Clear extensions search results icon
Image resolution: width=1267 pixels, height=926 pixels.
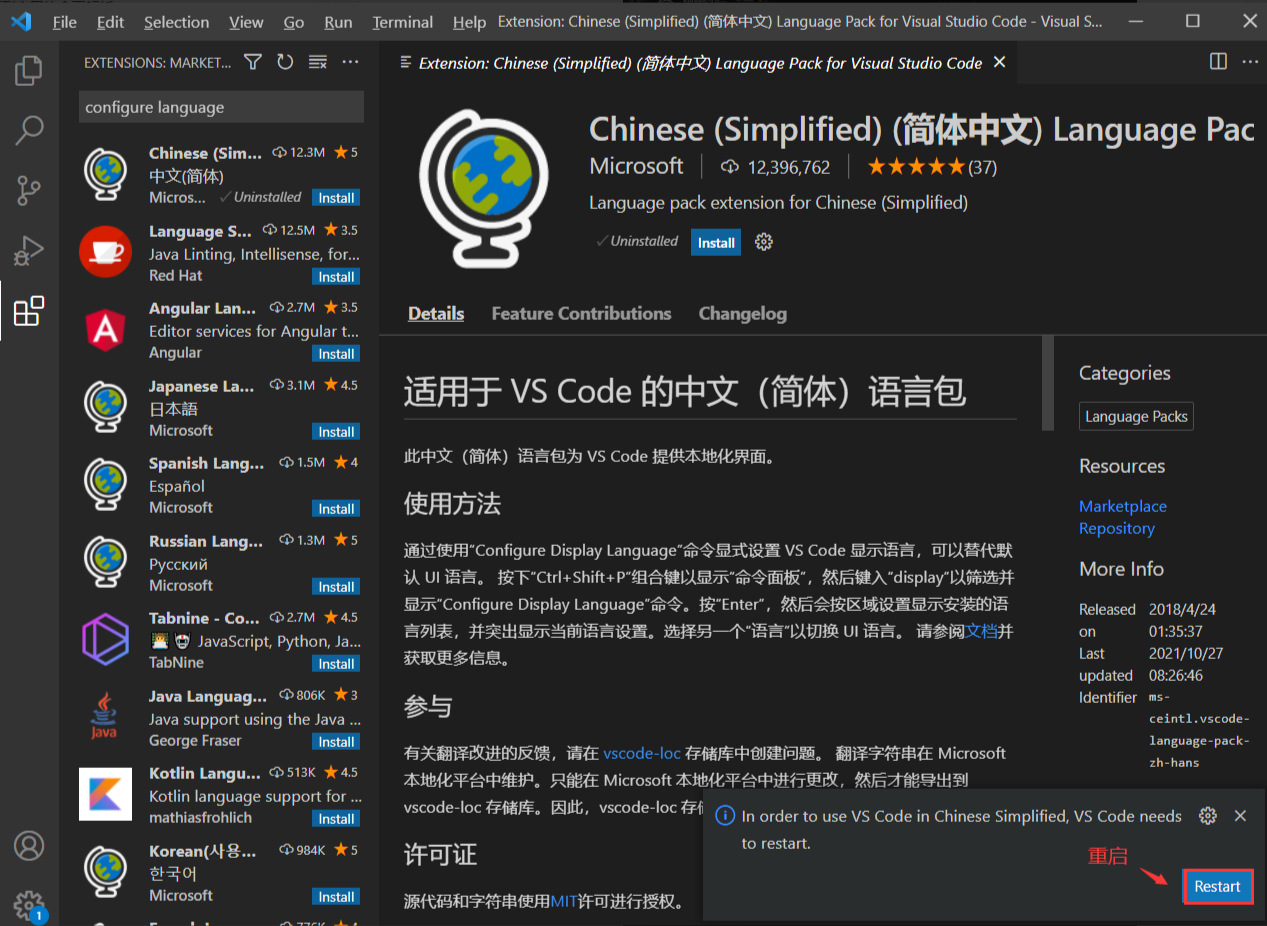click(x=318, y=62)
